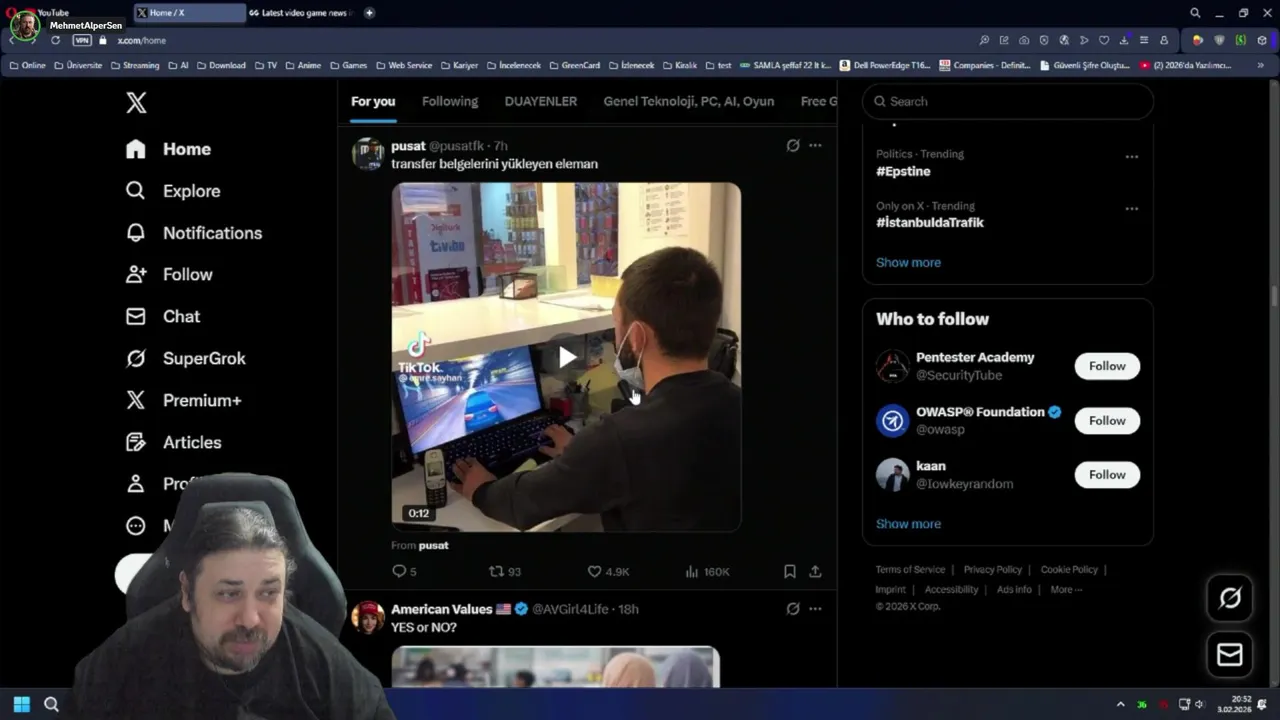Switch to the DUAYENLER tab
This screenshot has width=1280, height=720.
tap(541, 102)
